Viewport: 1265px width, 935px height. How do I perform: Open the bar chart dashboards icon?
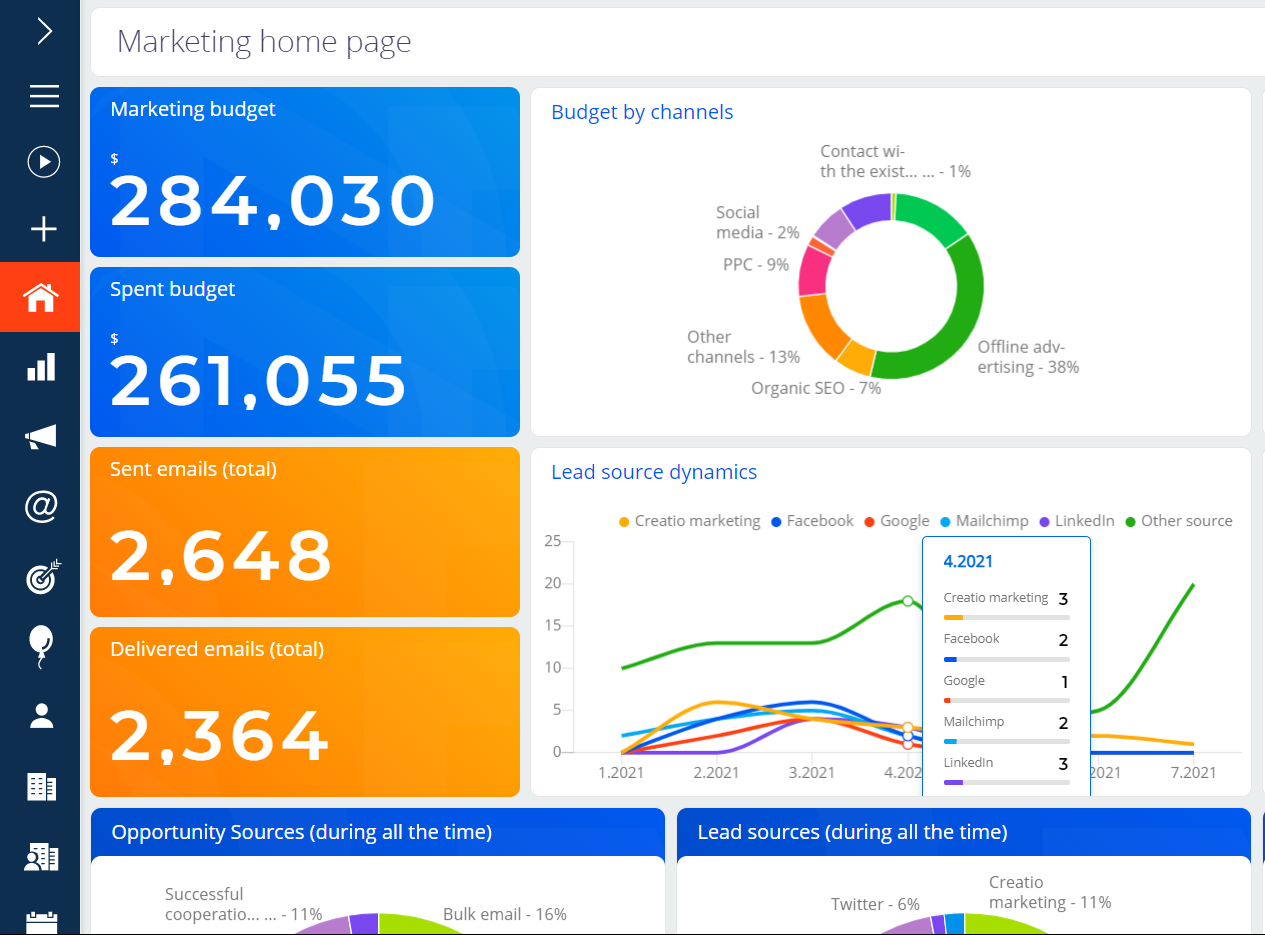41,367
